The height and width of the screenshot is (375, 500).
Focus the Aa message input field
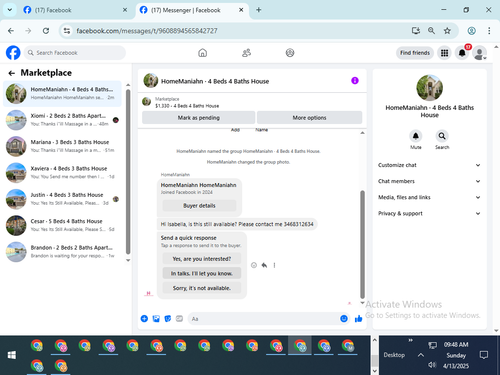pyautogui.click(x=263, y=319)
